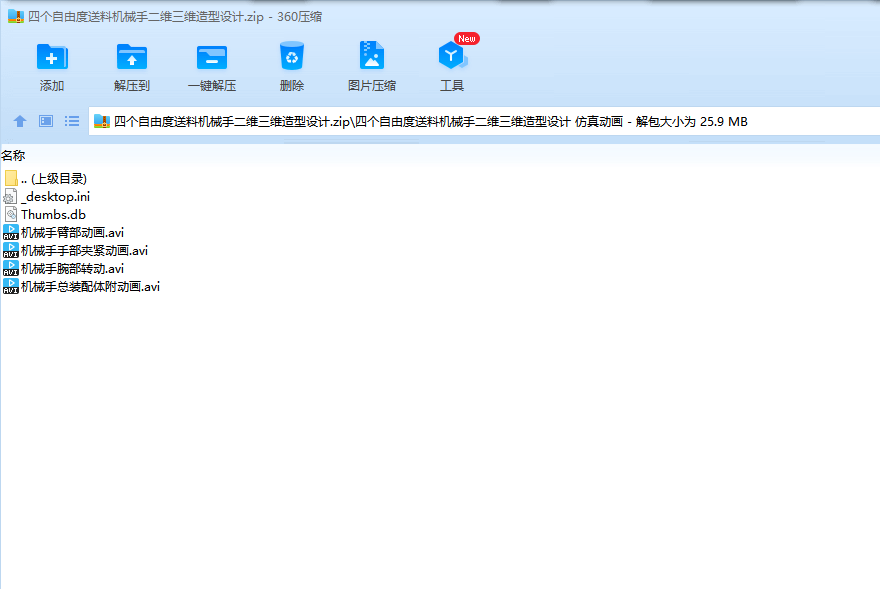The image size is (880, 589).
Task: Select the file 机械手腕部转动.avi
Action: 72,268
